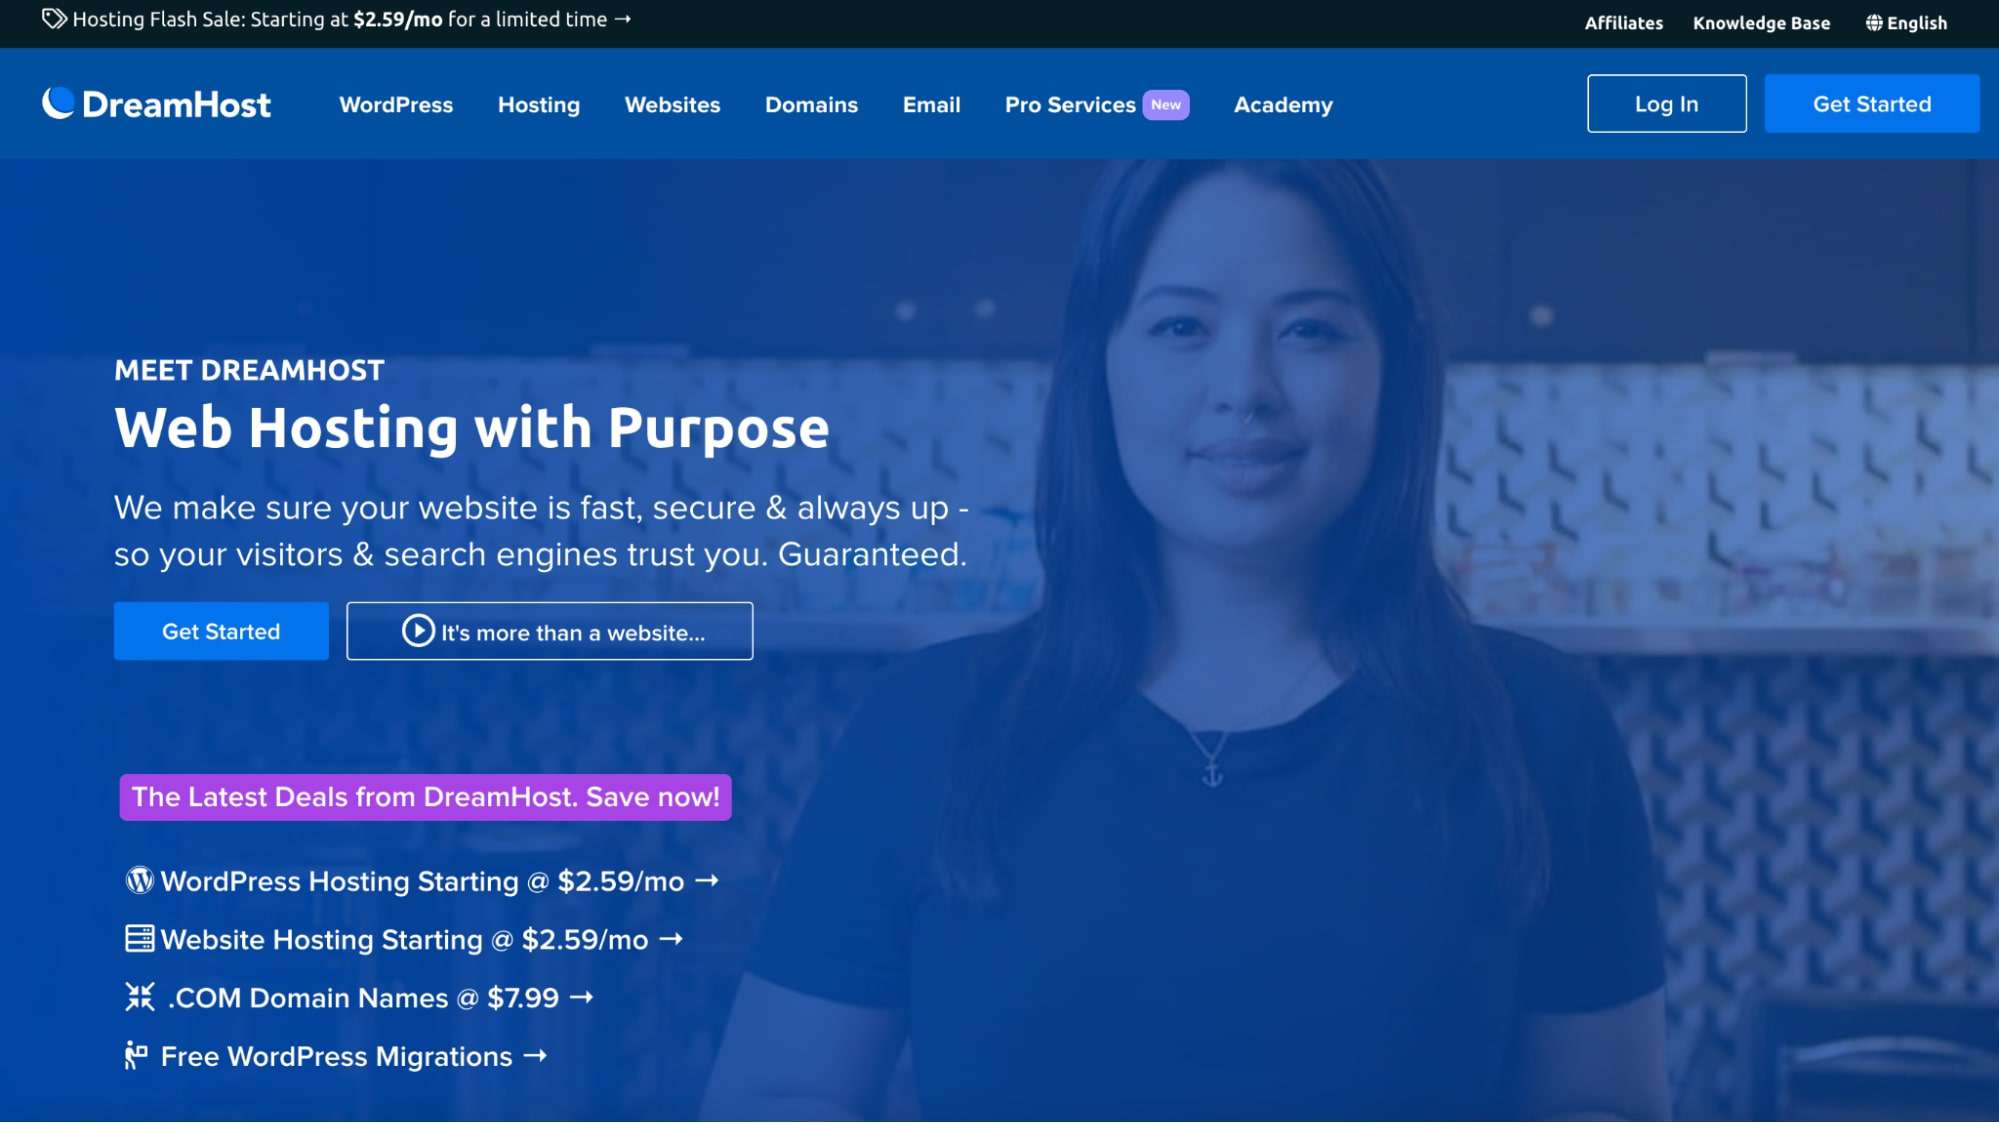Click the arrow after .COM Domain Names $7.99

click(x=582, y=997)
